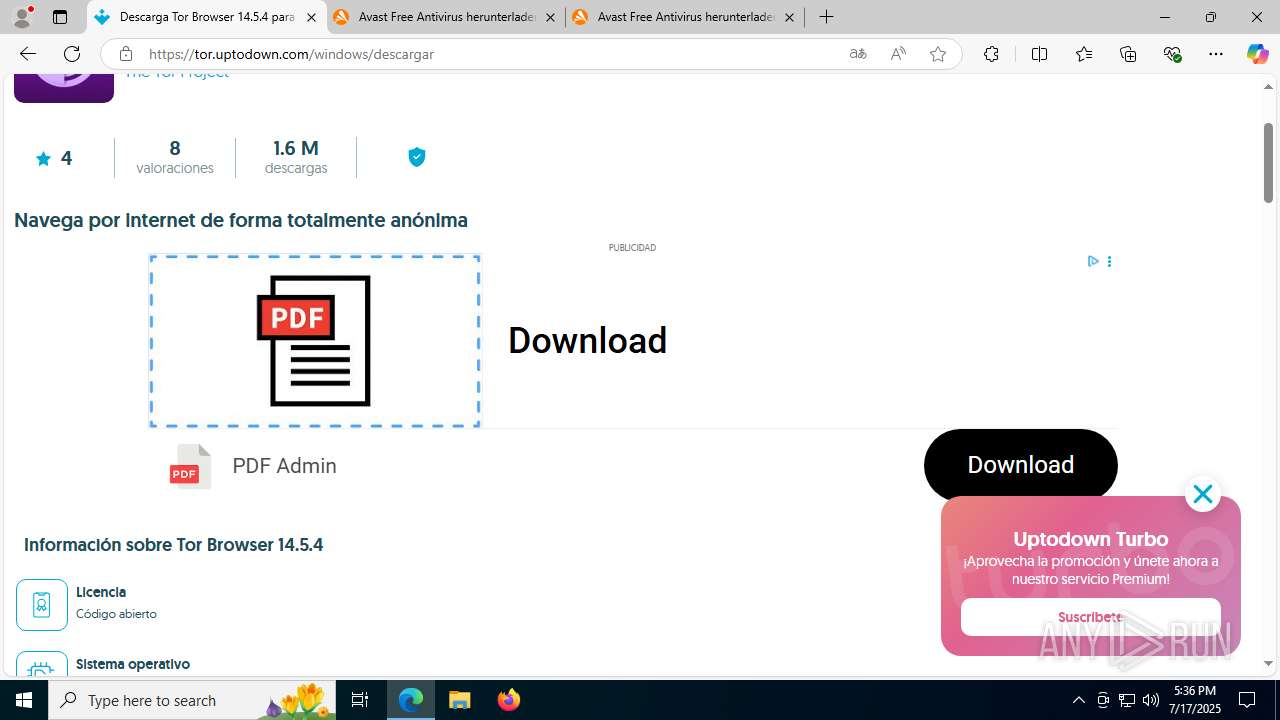The width and height of the screenshot is (1280, 720).
Task: Close the first Avast Free Antivirus tab
Action: coord(550,18)
